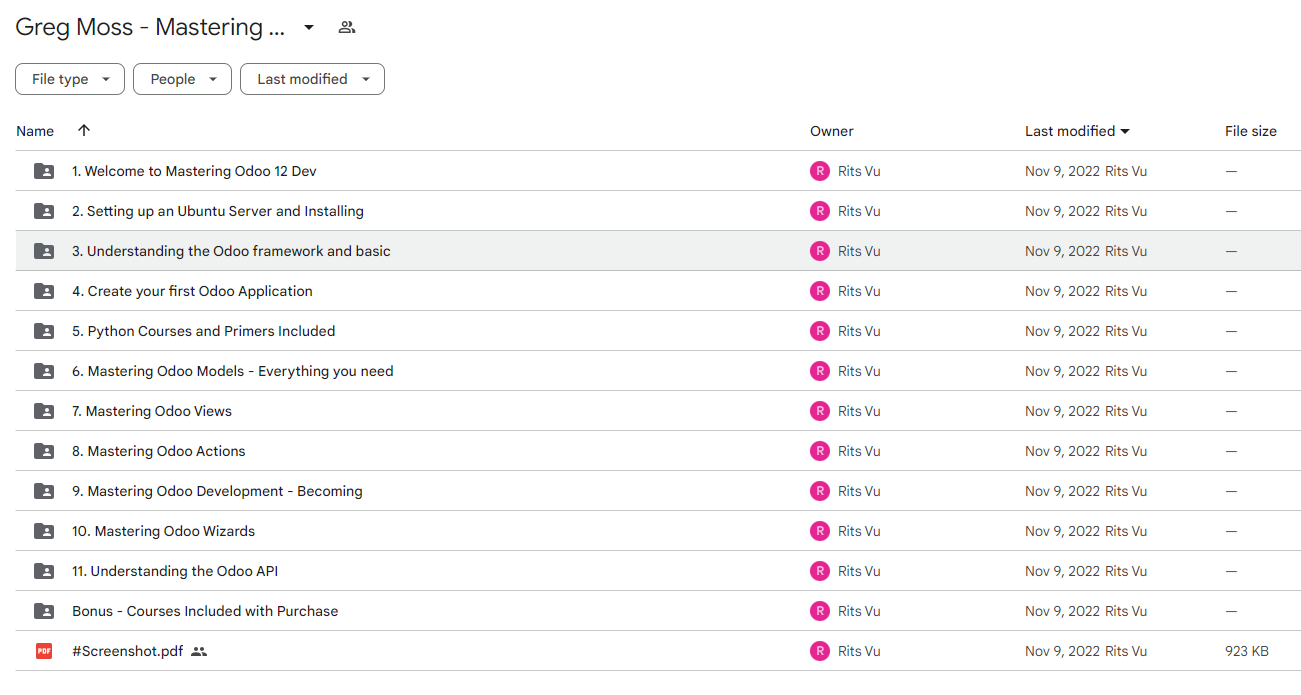The height and width of the screenshot is (695, 1301).
Task: Click shared icon next to #Screenshot.pdf name
Action: 199,651
